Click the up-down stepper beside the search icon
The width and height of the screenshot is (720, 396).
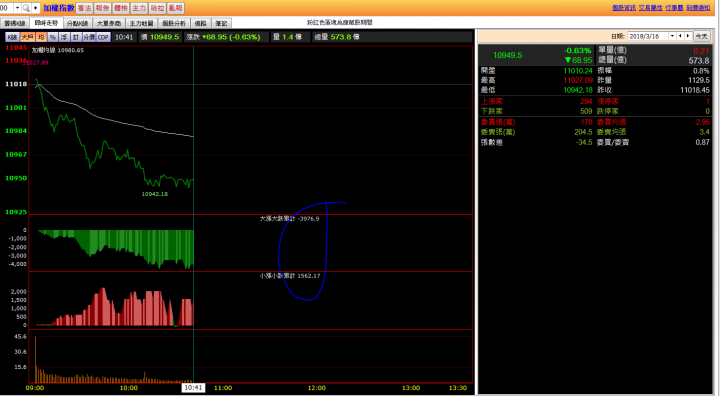click(35, 8)
